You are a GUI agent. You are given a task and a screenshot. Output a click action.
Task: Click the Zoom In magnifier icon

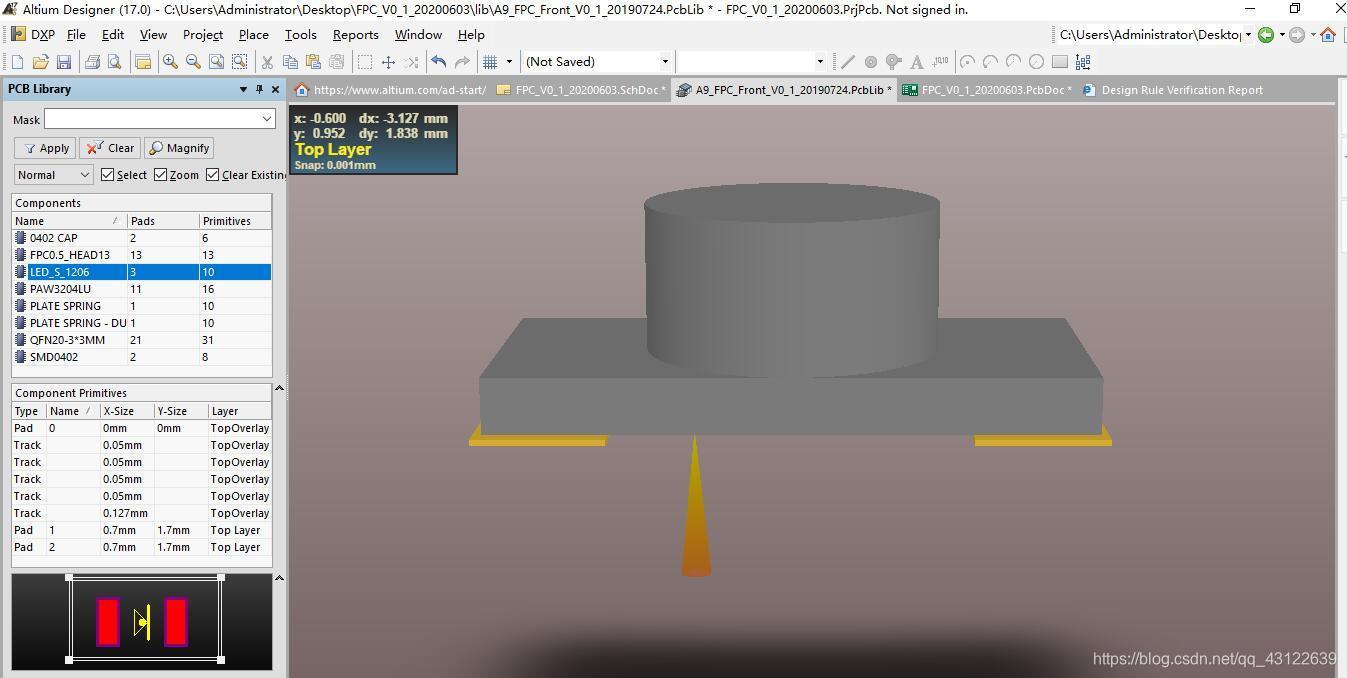coord(170,62)
